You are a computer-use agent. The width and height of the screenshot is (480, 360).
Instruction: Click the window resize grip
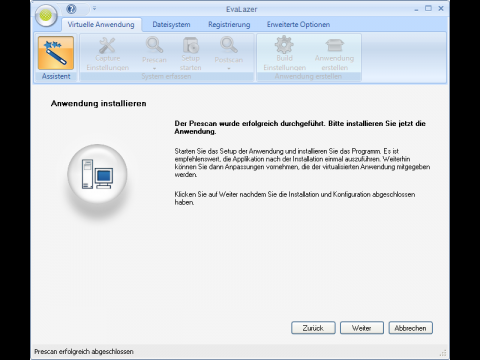(443, 353)
